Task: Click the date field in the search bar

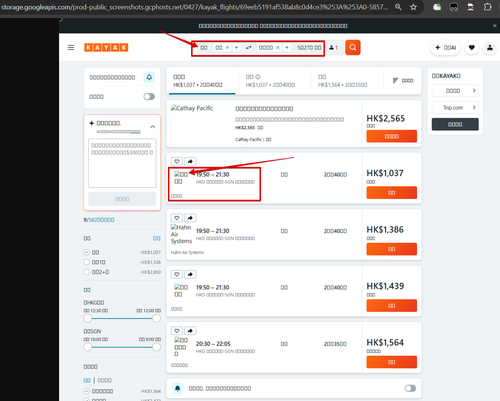Action: pyautogui.click(x=309, y=48)
